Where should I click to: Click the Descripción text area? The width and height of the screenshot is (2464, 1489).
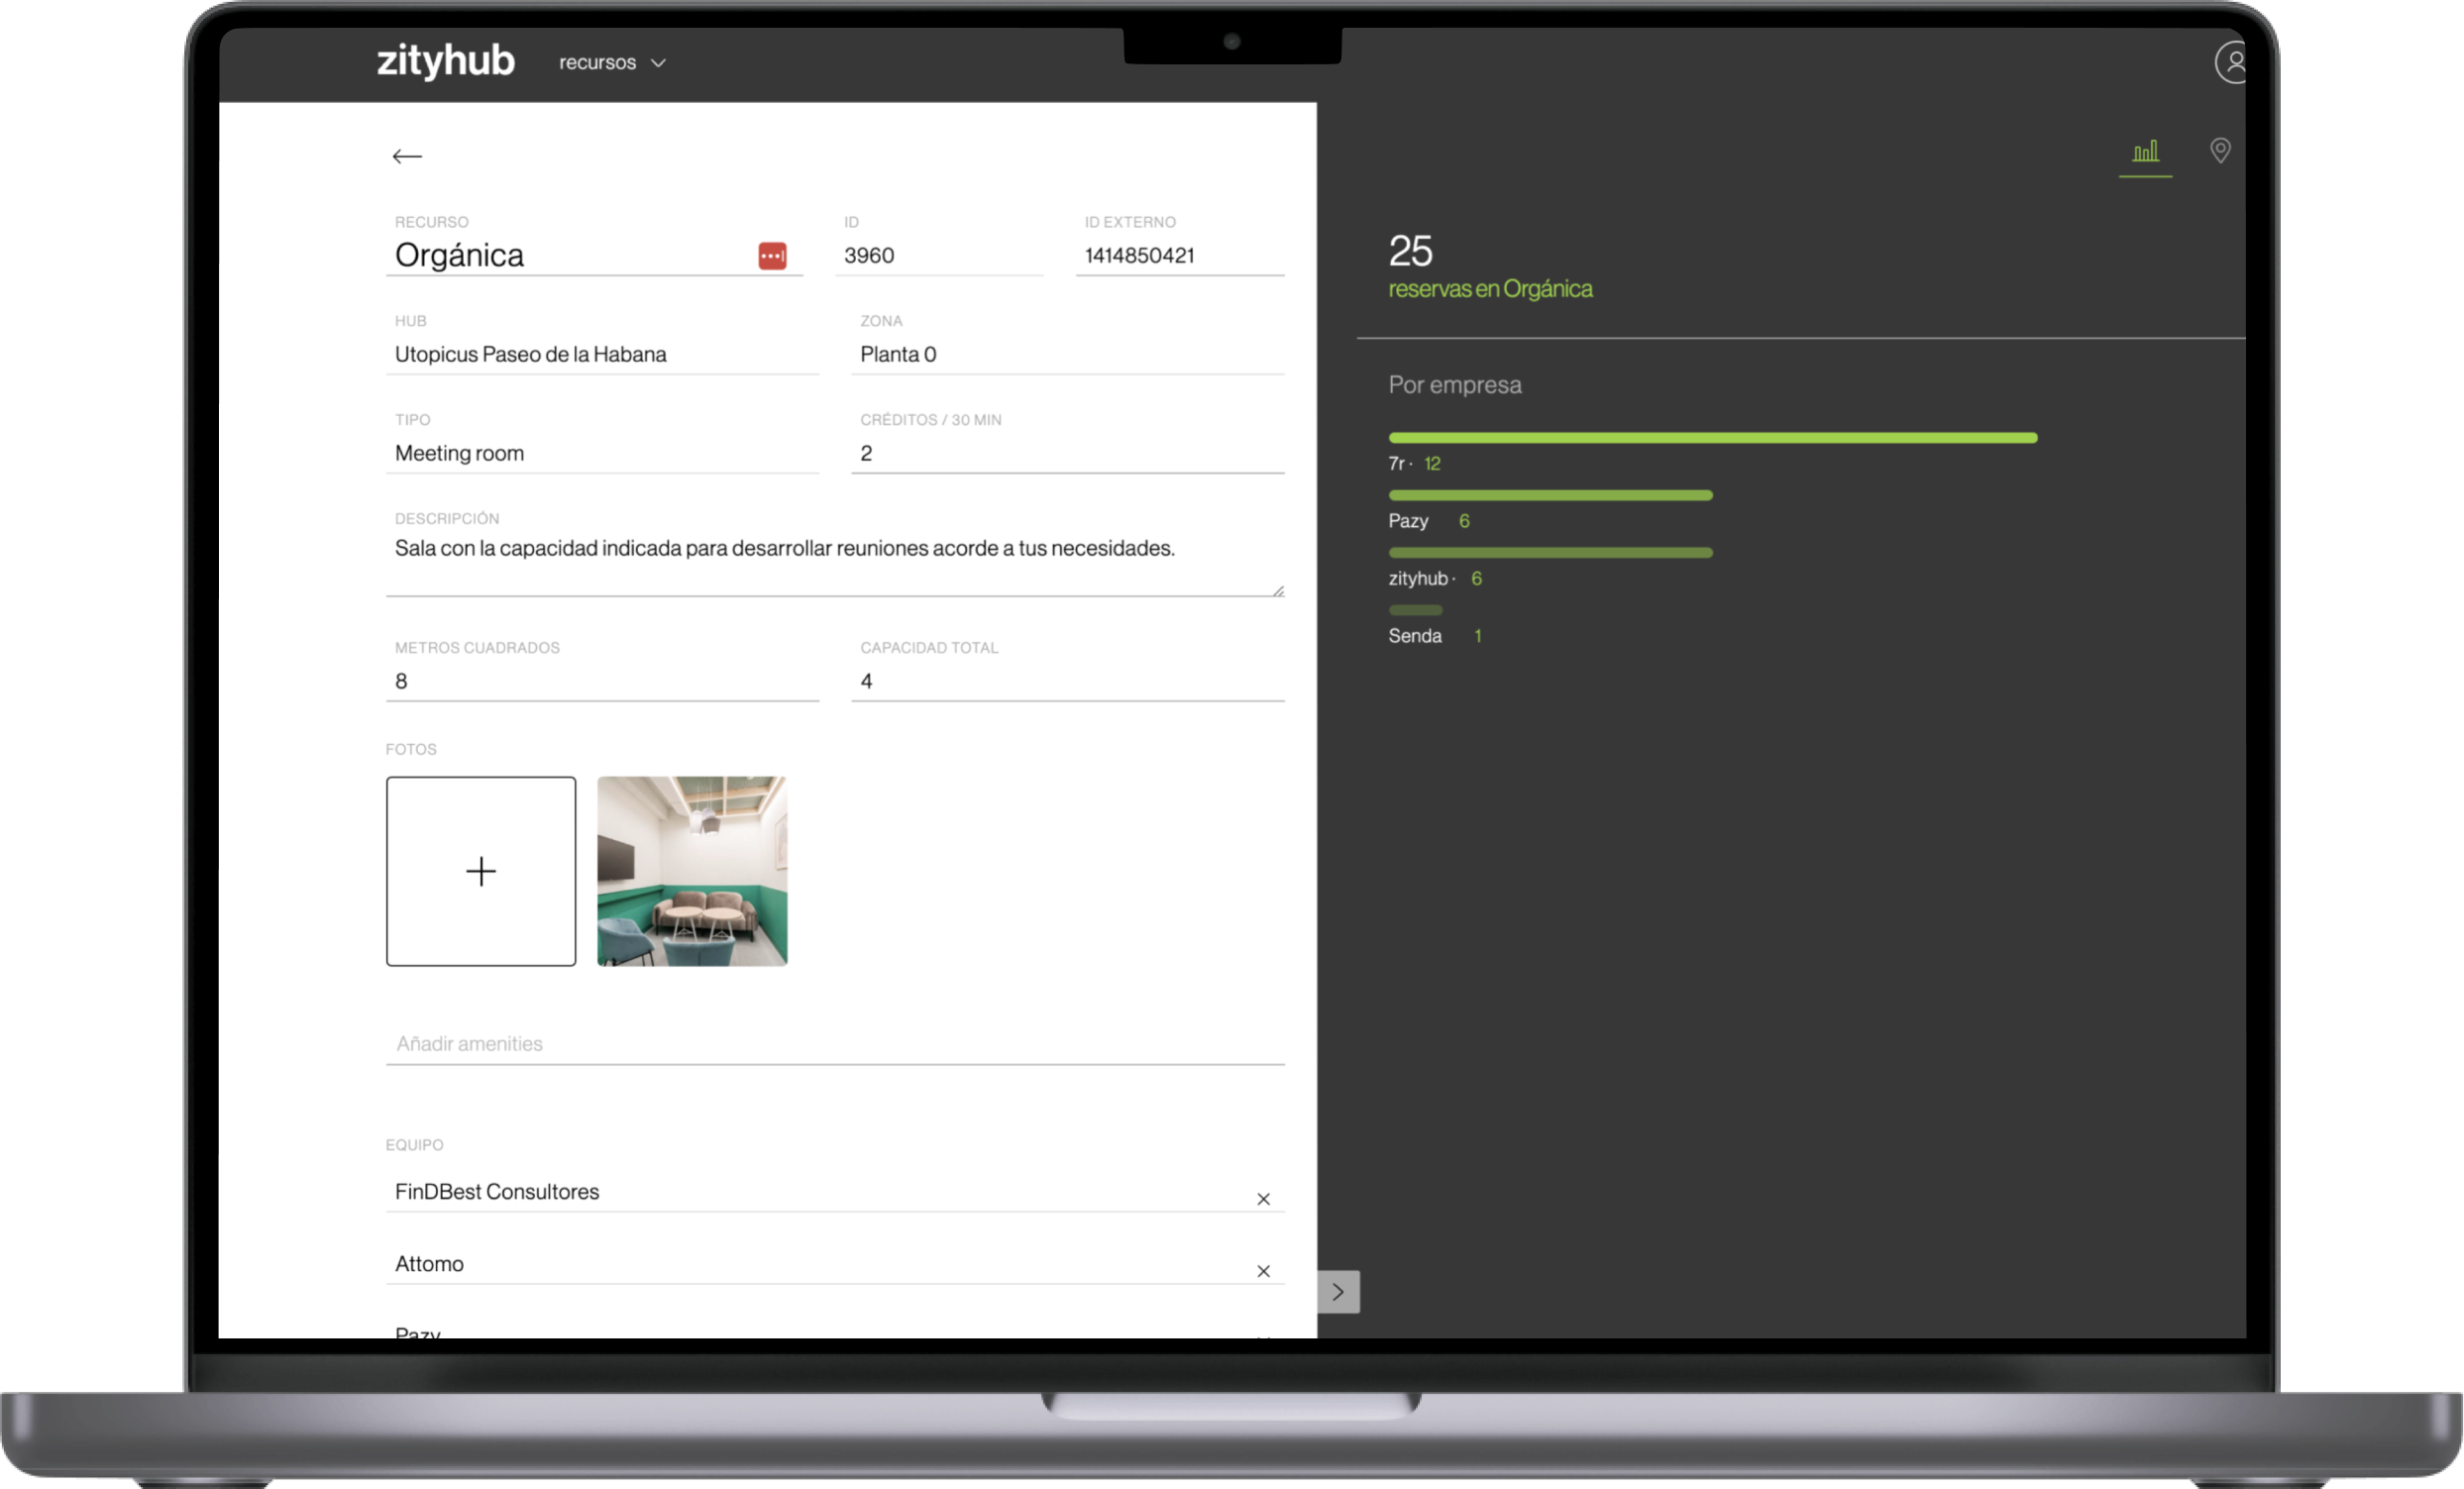click(x=834, y=560)
